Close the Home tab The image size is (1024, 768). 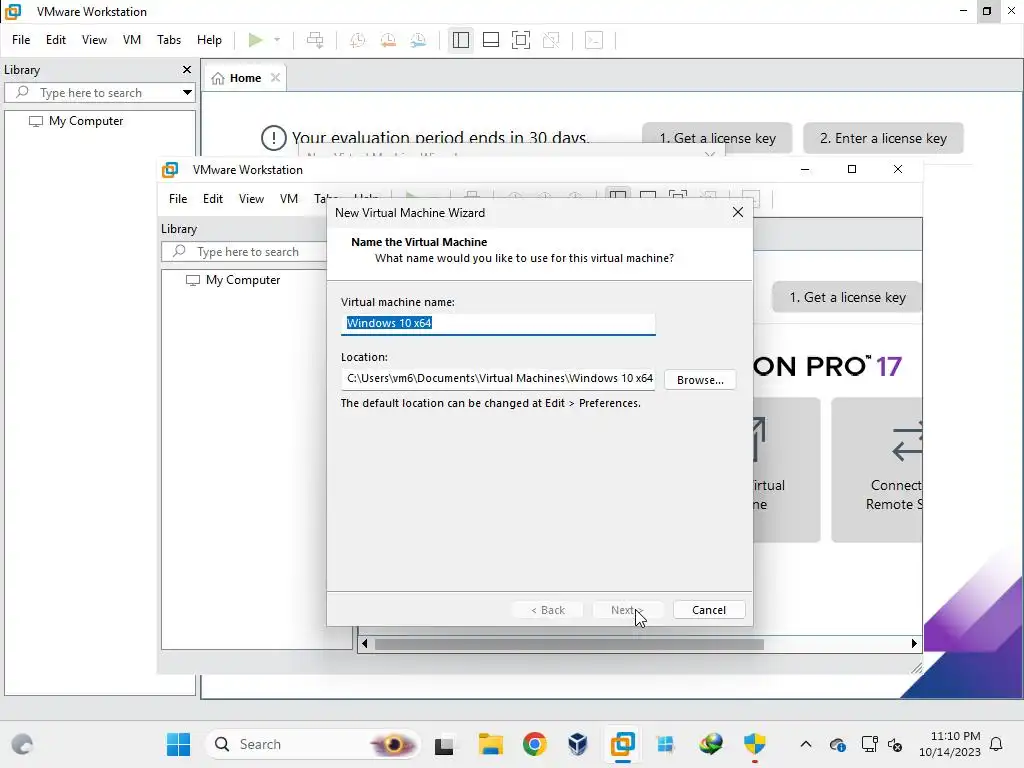tap(276, 78)
